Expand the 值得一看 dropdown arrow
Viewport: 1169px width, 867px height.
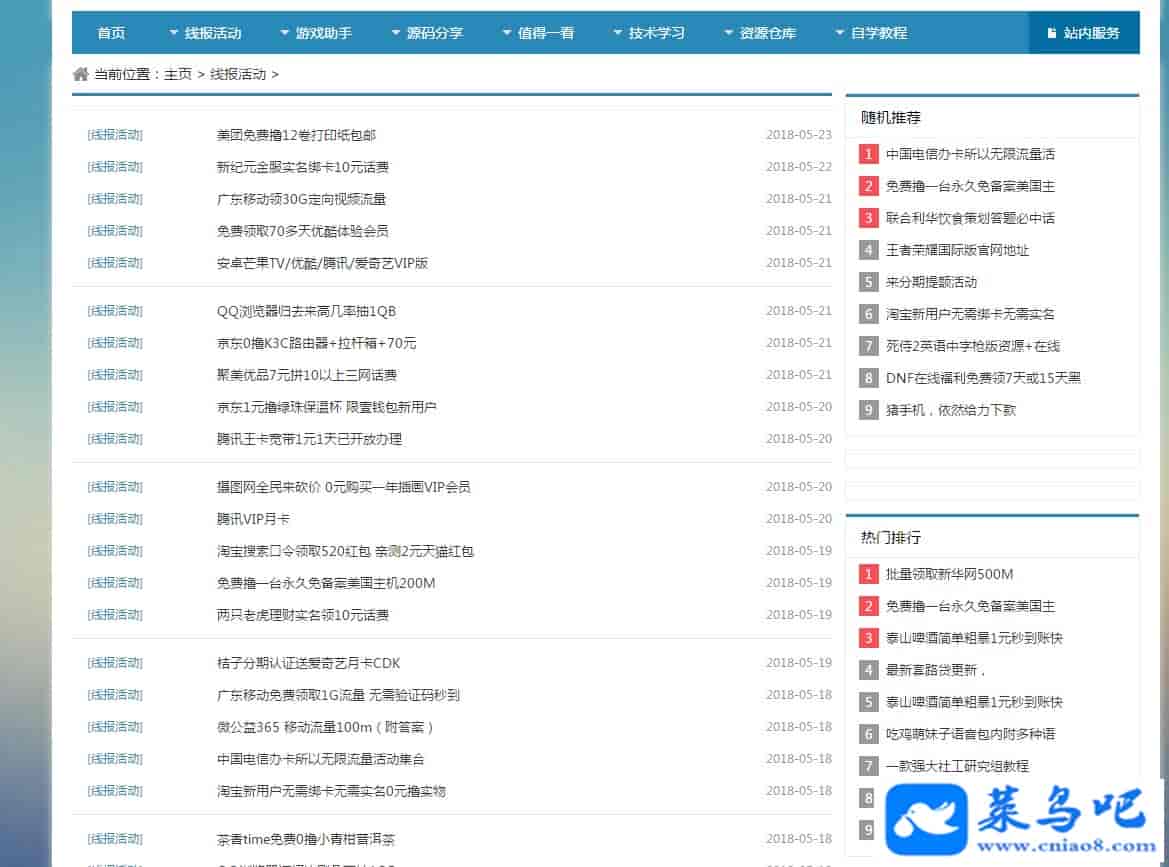(x=507, y=33)
